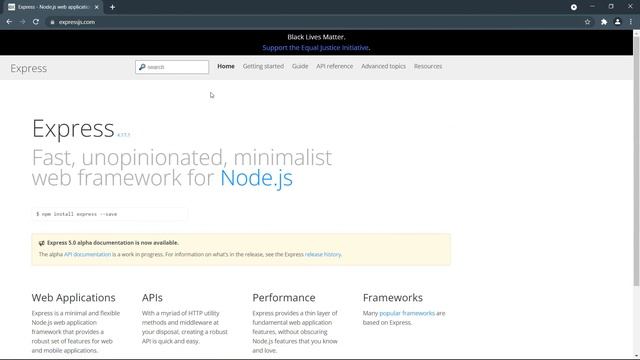Click the npm install express command box
Viewport: 640px width, 360px height.
pos(109,214)
